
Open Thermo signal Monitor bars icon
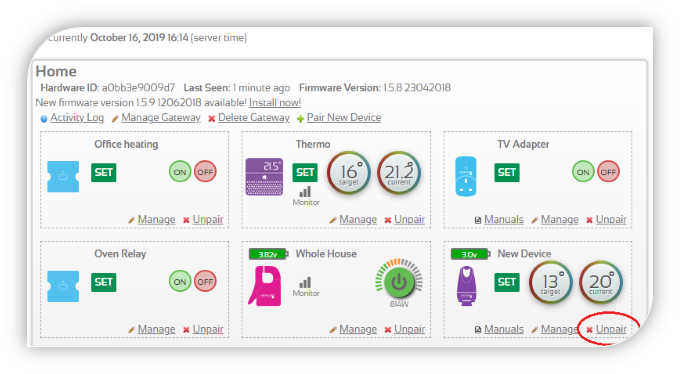click(305, 192)
